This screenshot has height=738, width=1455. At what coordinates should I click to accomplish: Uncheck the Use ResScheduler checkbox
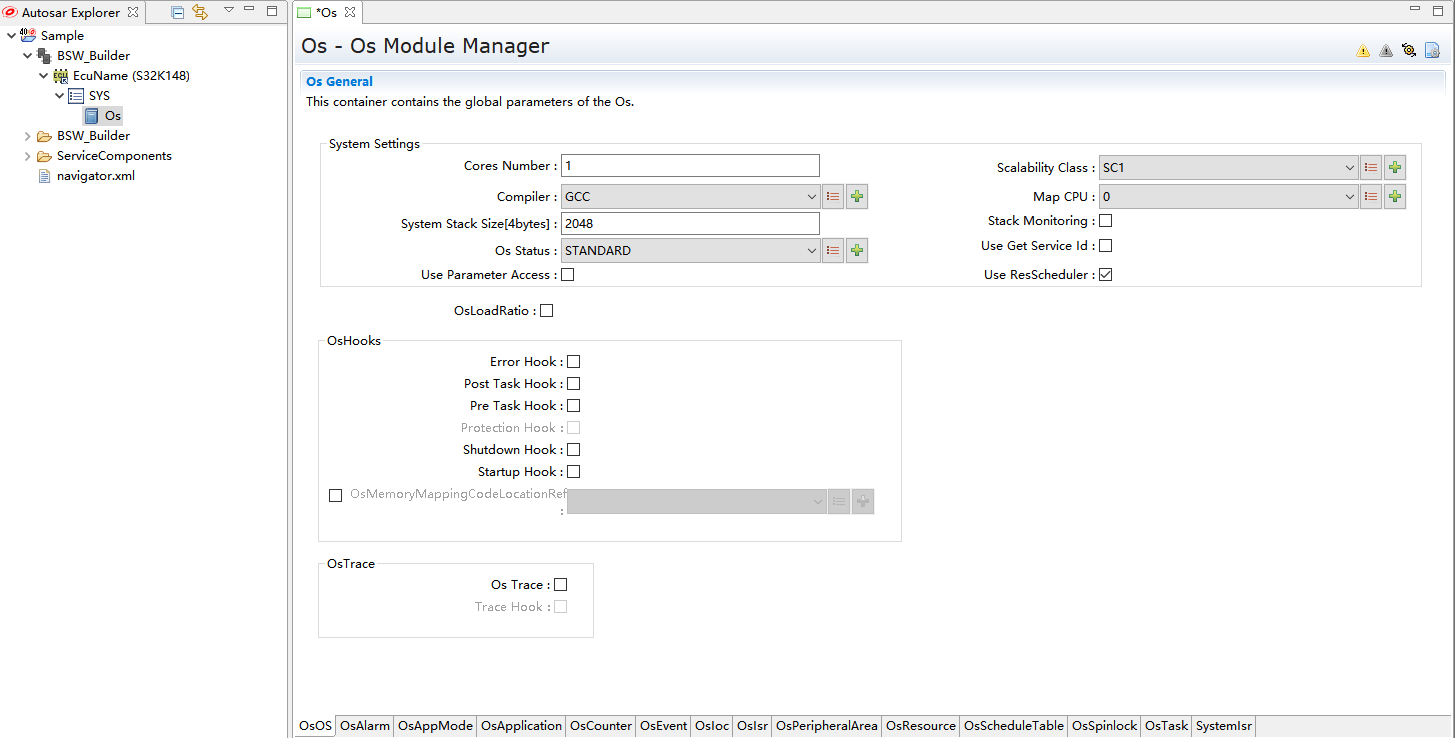tap(1106, 275)
